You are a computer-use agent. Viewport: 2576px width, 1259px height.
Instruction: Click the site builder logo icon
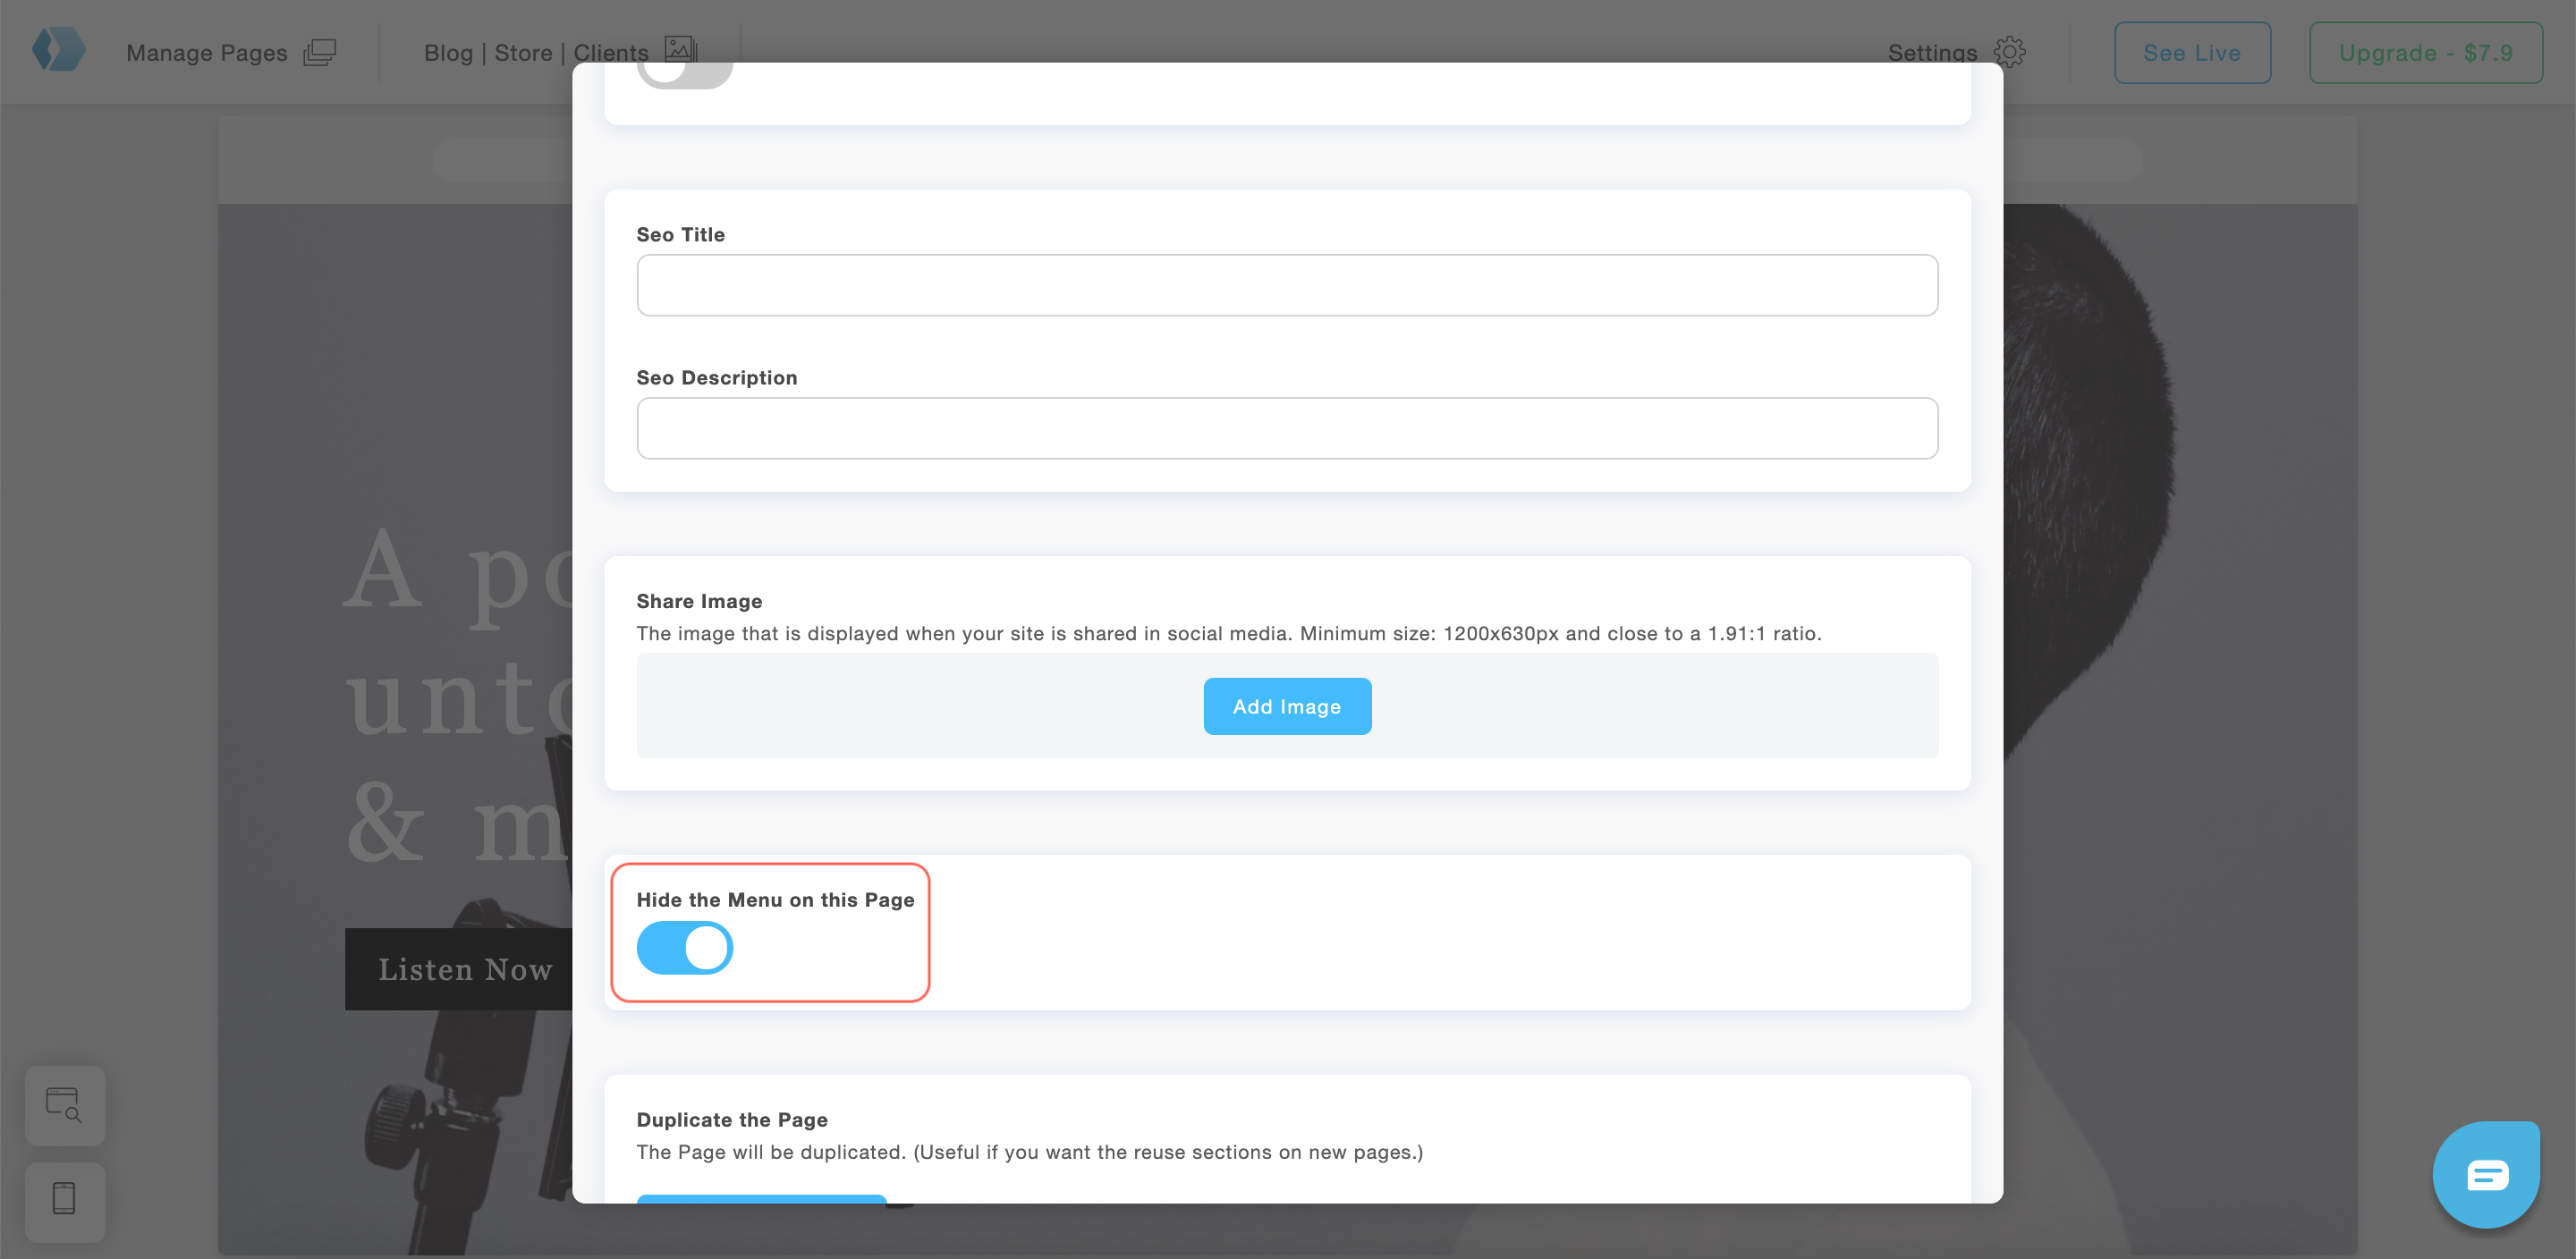pyautogui.click(x=58, y=50)
